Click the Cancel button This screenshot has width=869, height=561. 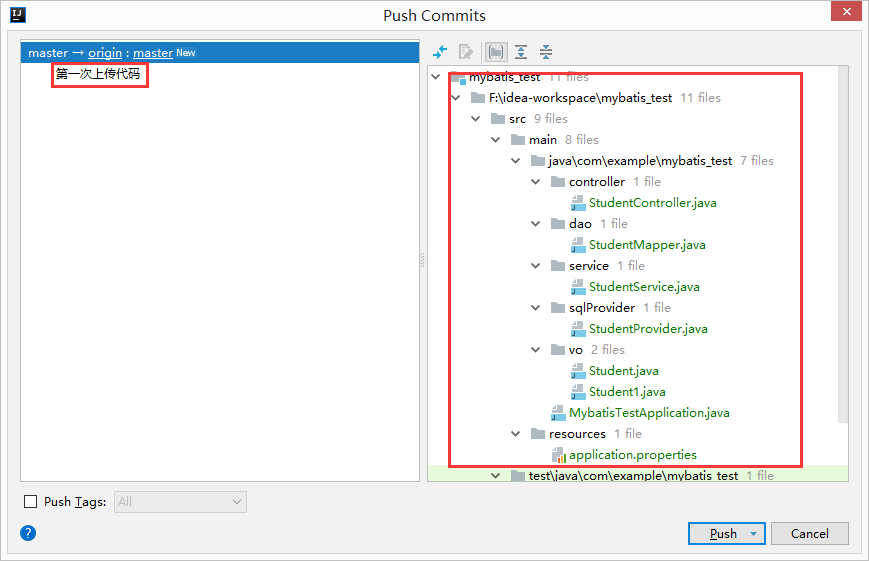[x=809, y=534]
